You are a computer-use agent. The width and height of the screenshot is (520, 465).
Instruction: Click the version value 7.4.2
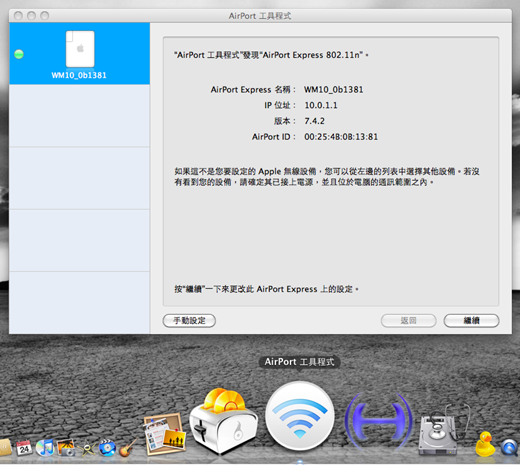314,121
